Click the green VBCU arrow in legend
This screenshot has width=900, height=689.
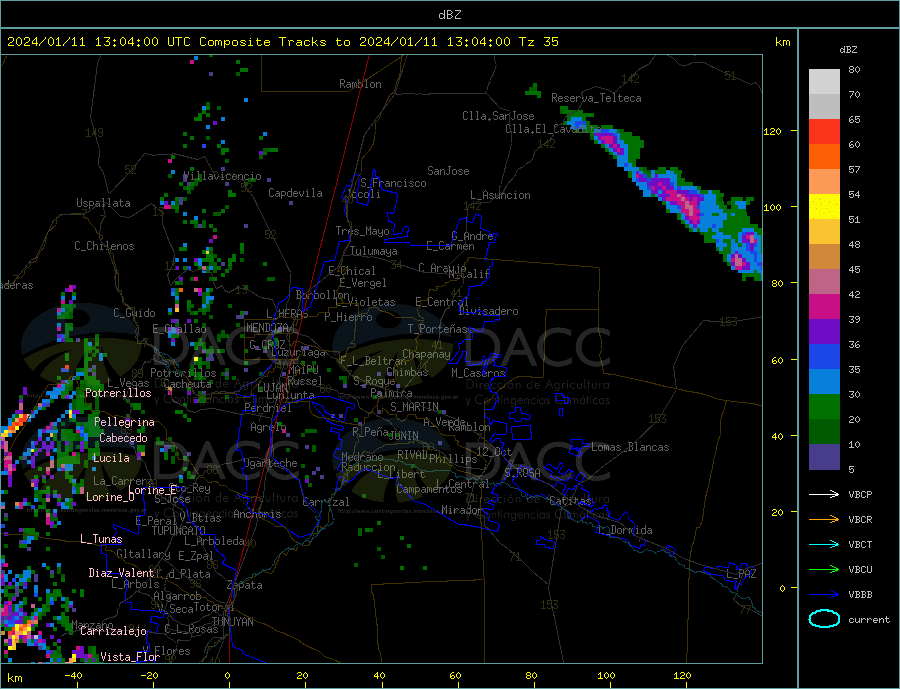tap(824, 570)
